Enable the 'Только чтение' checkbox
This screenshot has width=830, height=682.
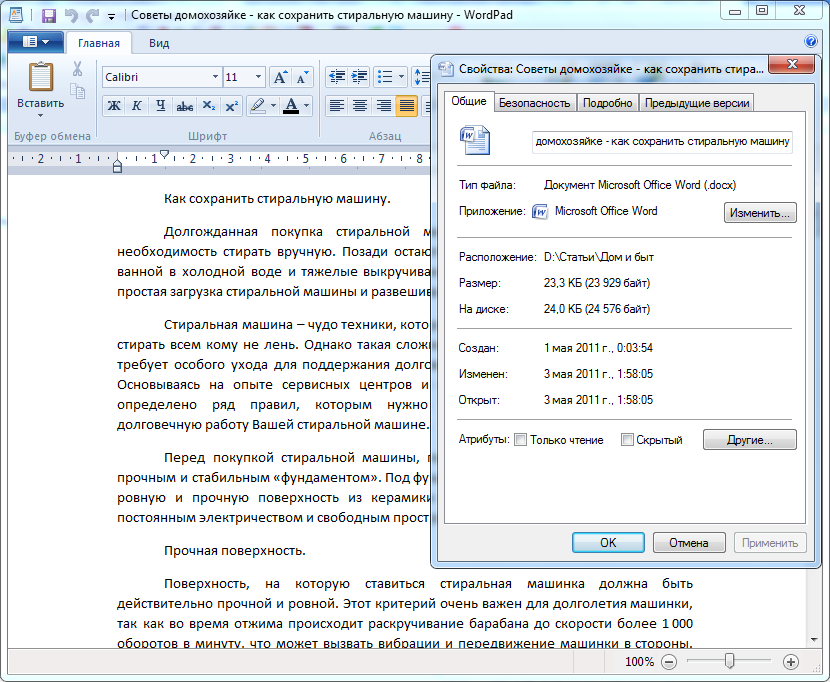520,440
